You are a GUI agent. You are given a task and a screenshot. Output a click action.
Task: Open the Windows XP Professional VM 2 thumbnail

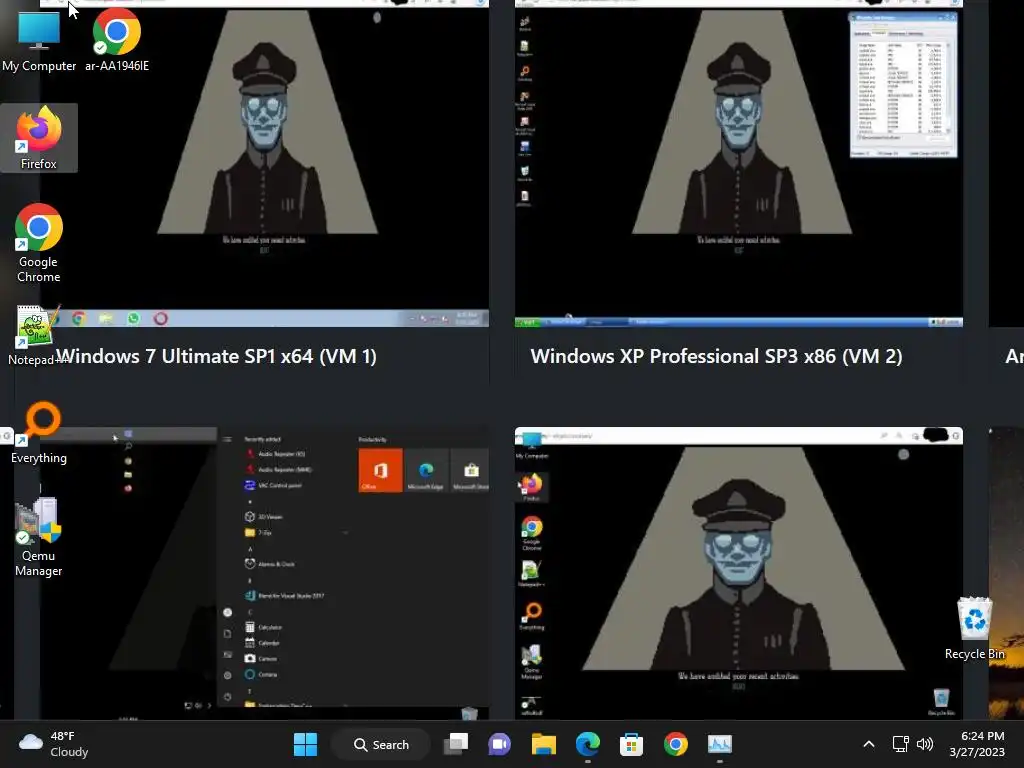[x=739, y=163]
